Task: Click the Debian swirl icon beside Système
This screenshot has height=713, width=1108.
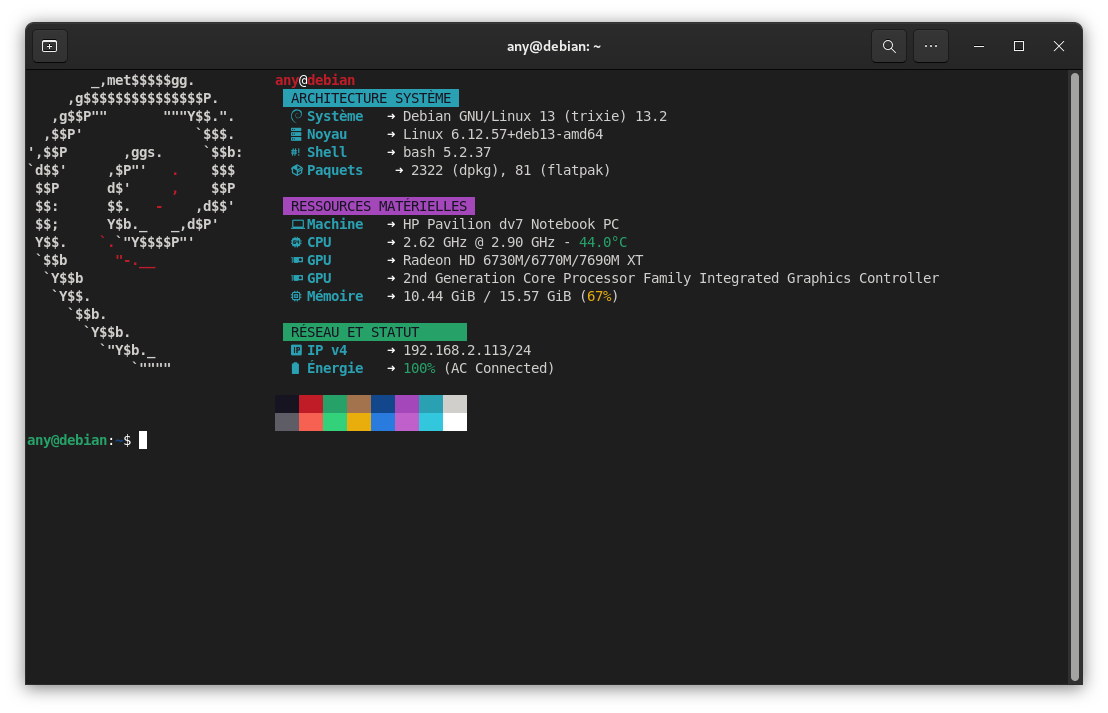Action: click(x=296, y=116)
